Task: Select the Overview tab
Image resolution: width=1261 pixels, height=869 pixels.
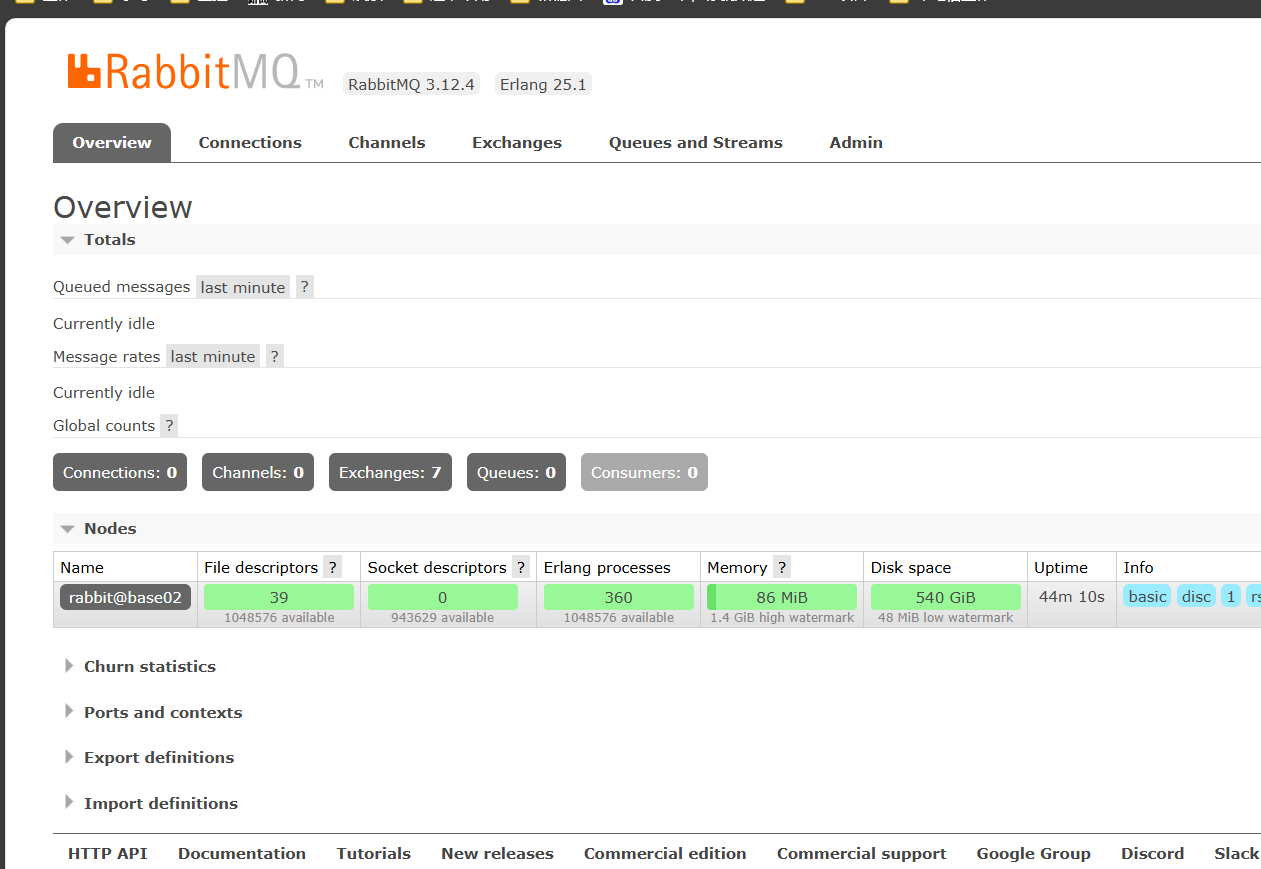Action: pyautogui.click(x=112, y=143)
